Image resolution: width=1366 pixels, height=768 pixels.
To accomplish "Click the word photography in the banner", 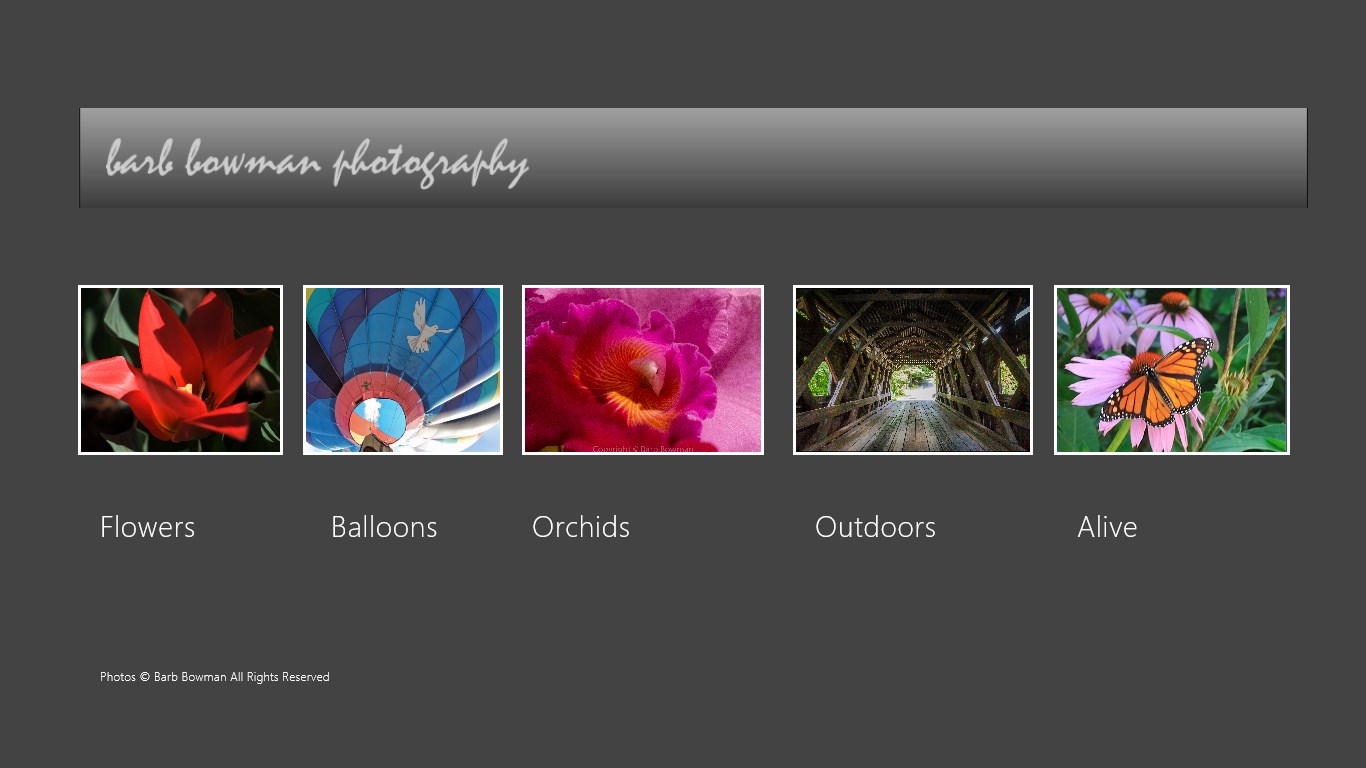I will click(431, 163).
